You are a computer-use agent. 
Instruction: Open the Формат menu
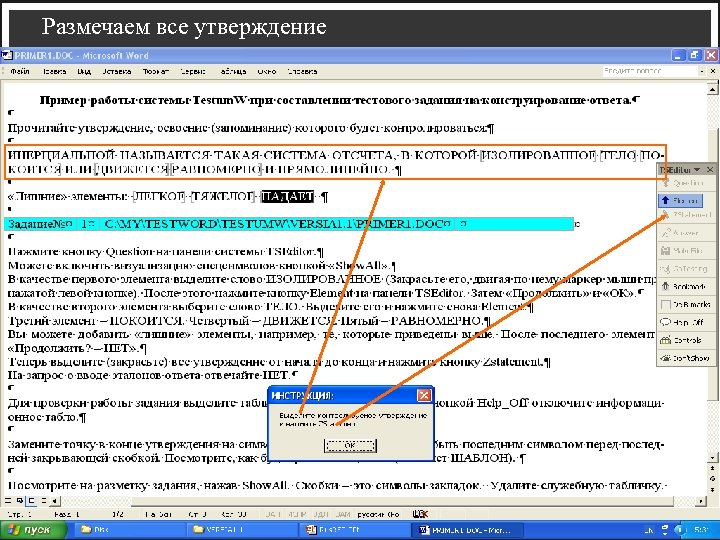click(156, 72)
